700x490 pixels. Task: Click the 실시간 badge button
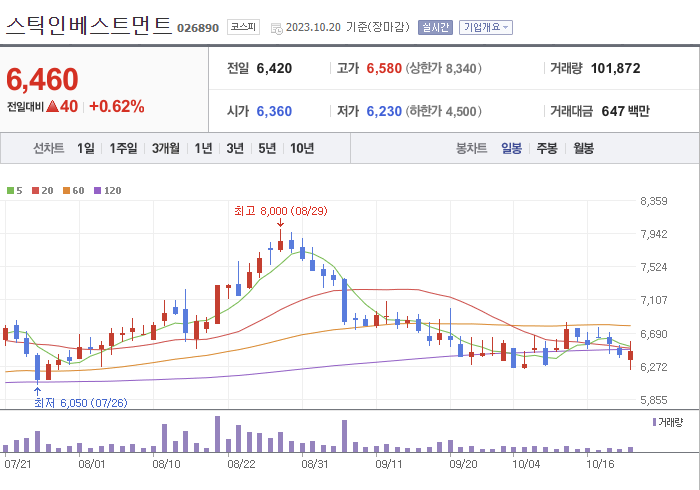point(435,28)
